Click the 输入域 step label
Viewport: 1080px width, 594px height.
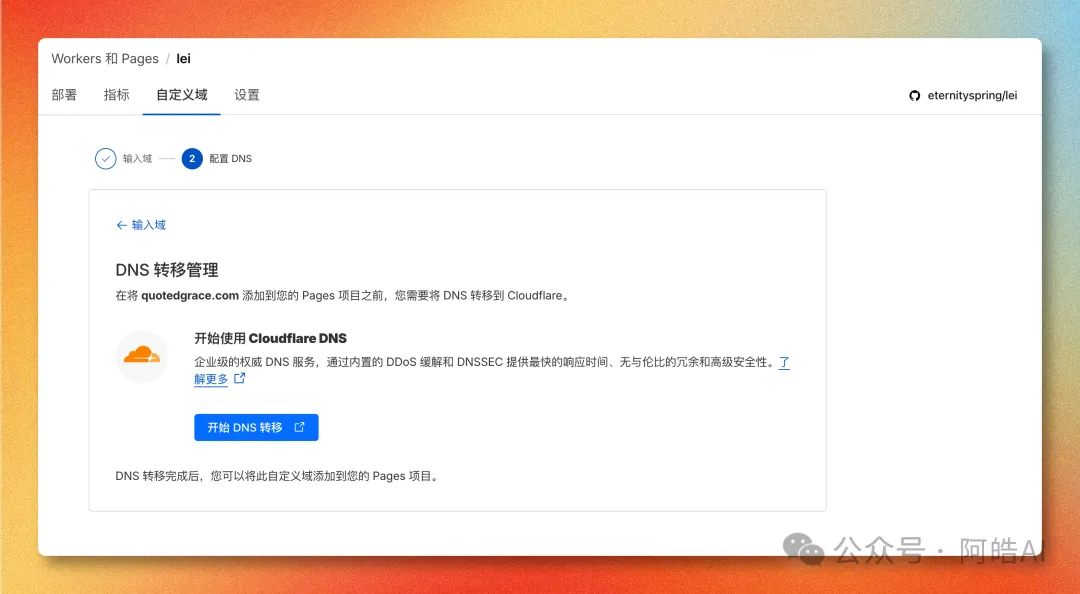coord(137,158)
